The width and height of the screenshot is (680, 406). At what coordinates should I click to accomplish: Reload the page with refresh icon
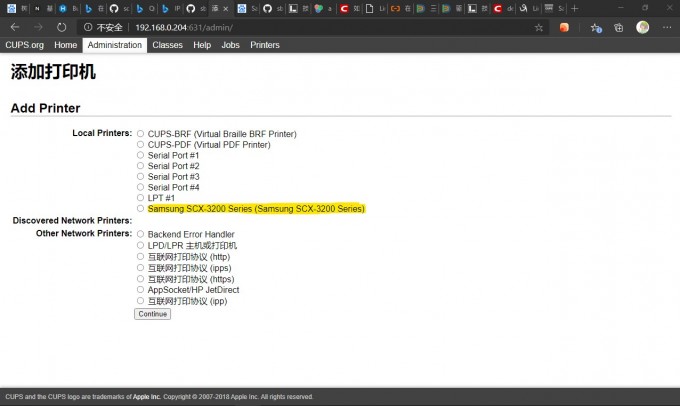coord(61,27)
